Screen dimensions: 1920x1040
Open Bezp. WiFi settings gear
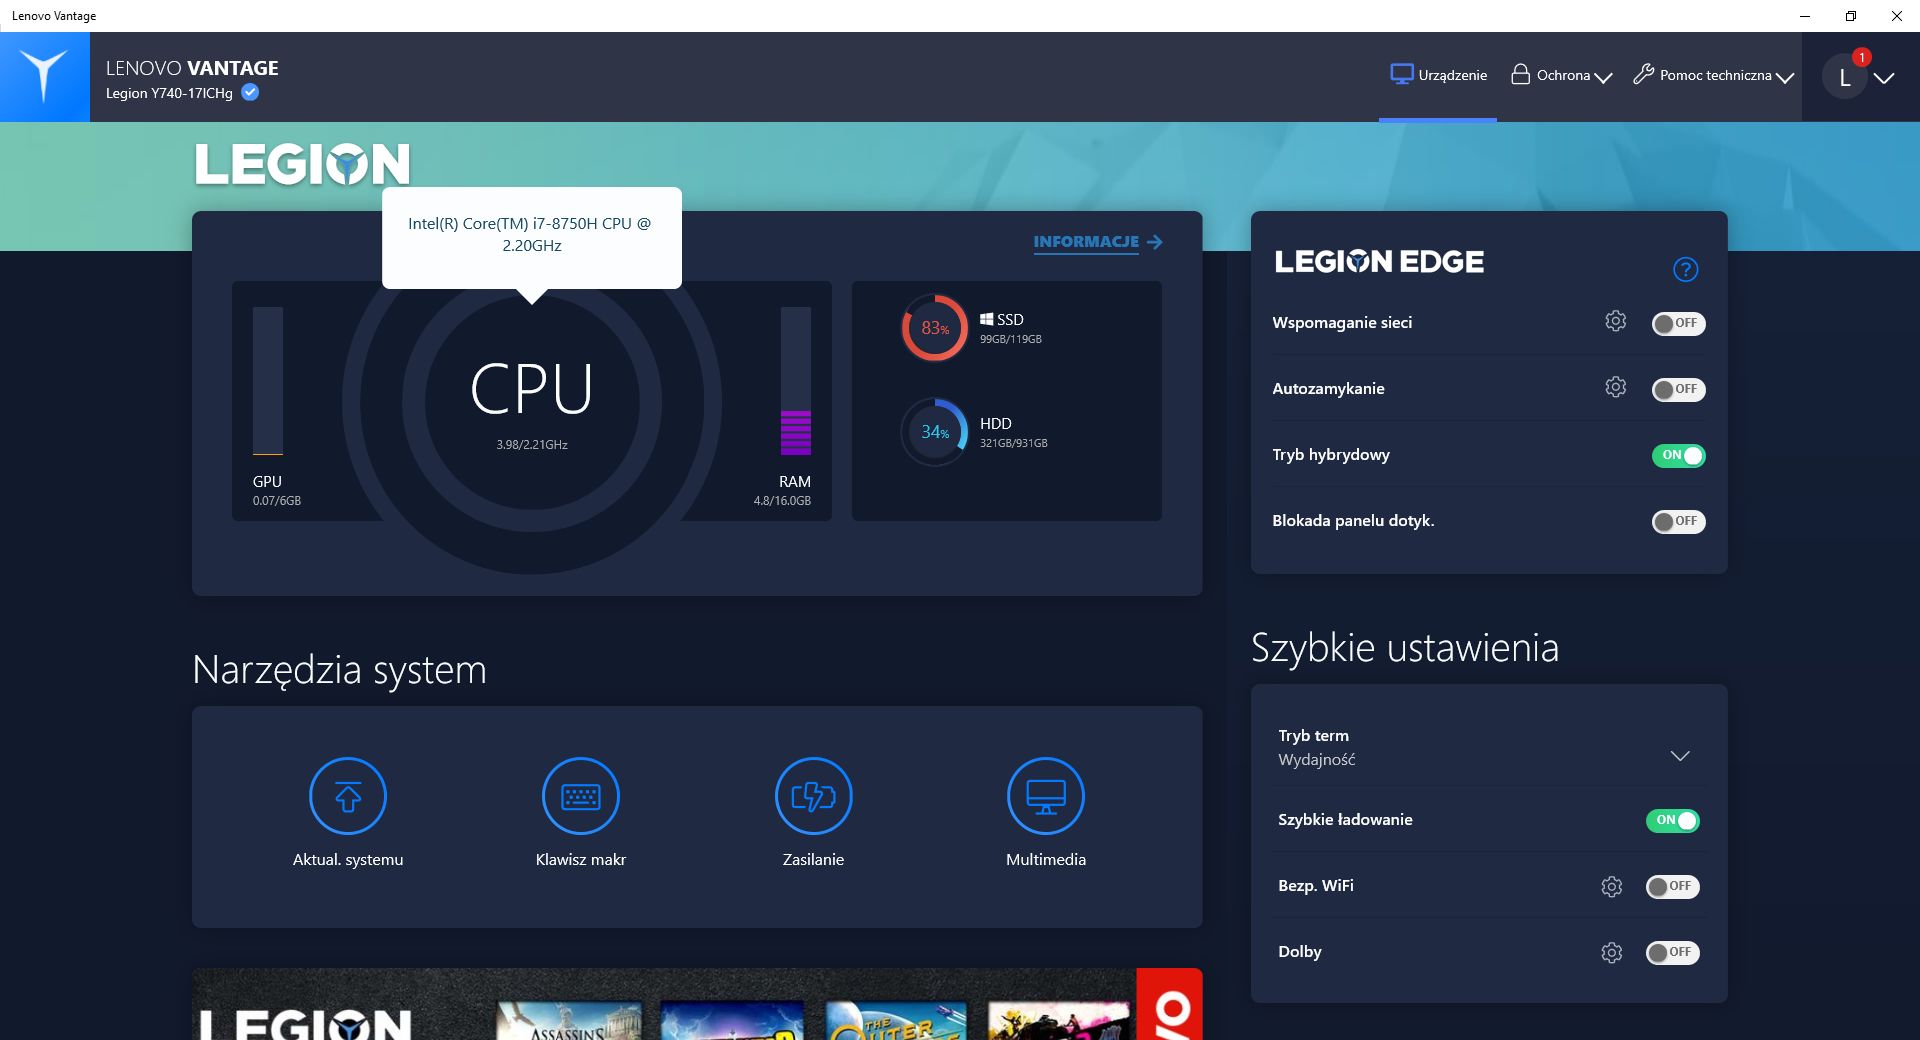[1611, 886]
